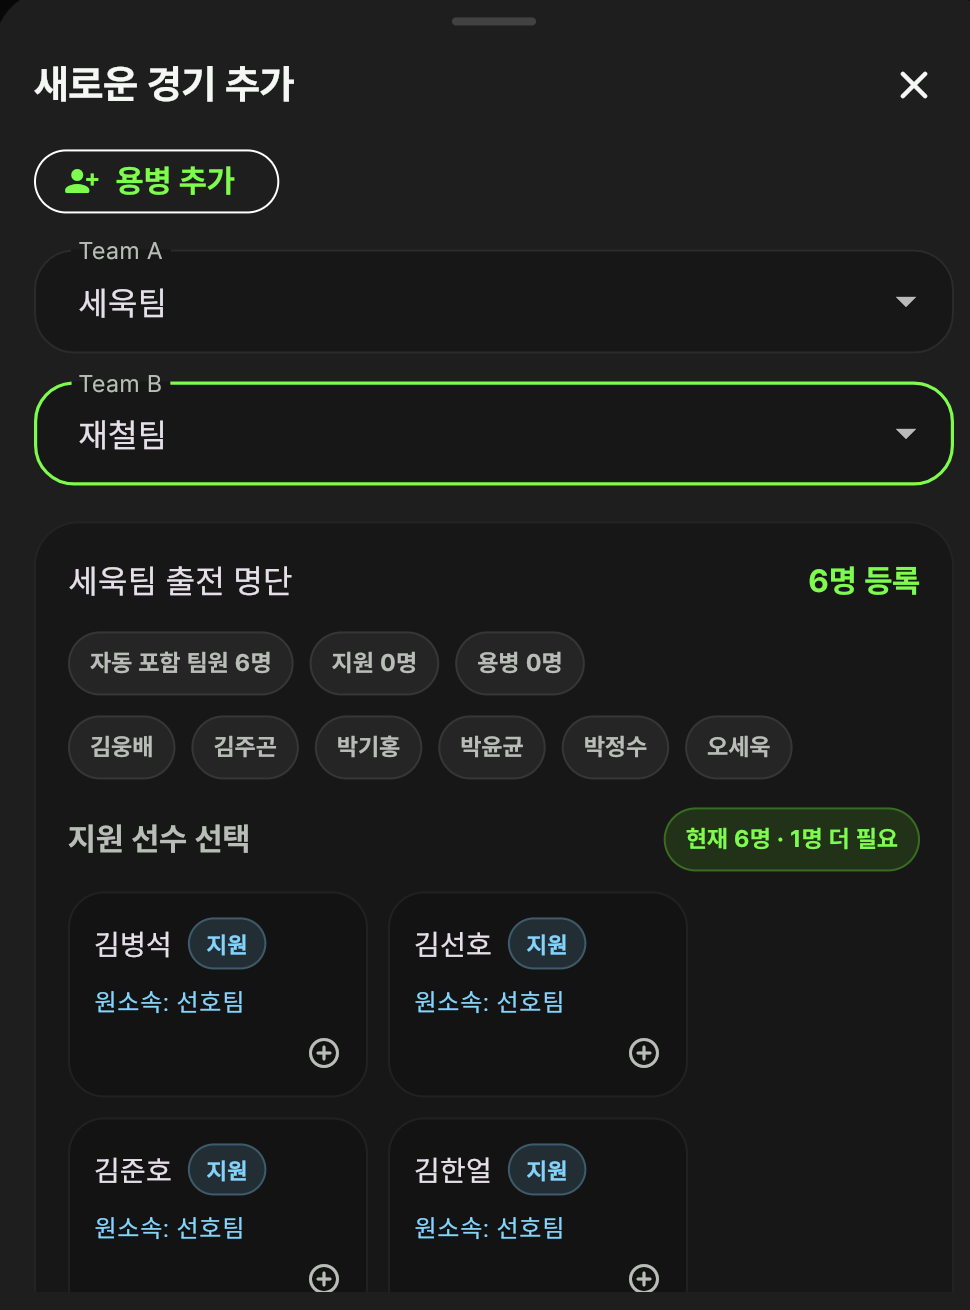This screenshot has height=1310, width=970.
Task: Click the person-add icon in 용병 추가 button
Action: (81, 181)
